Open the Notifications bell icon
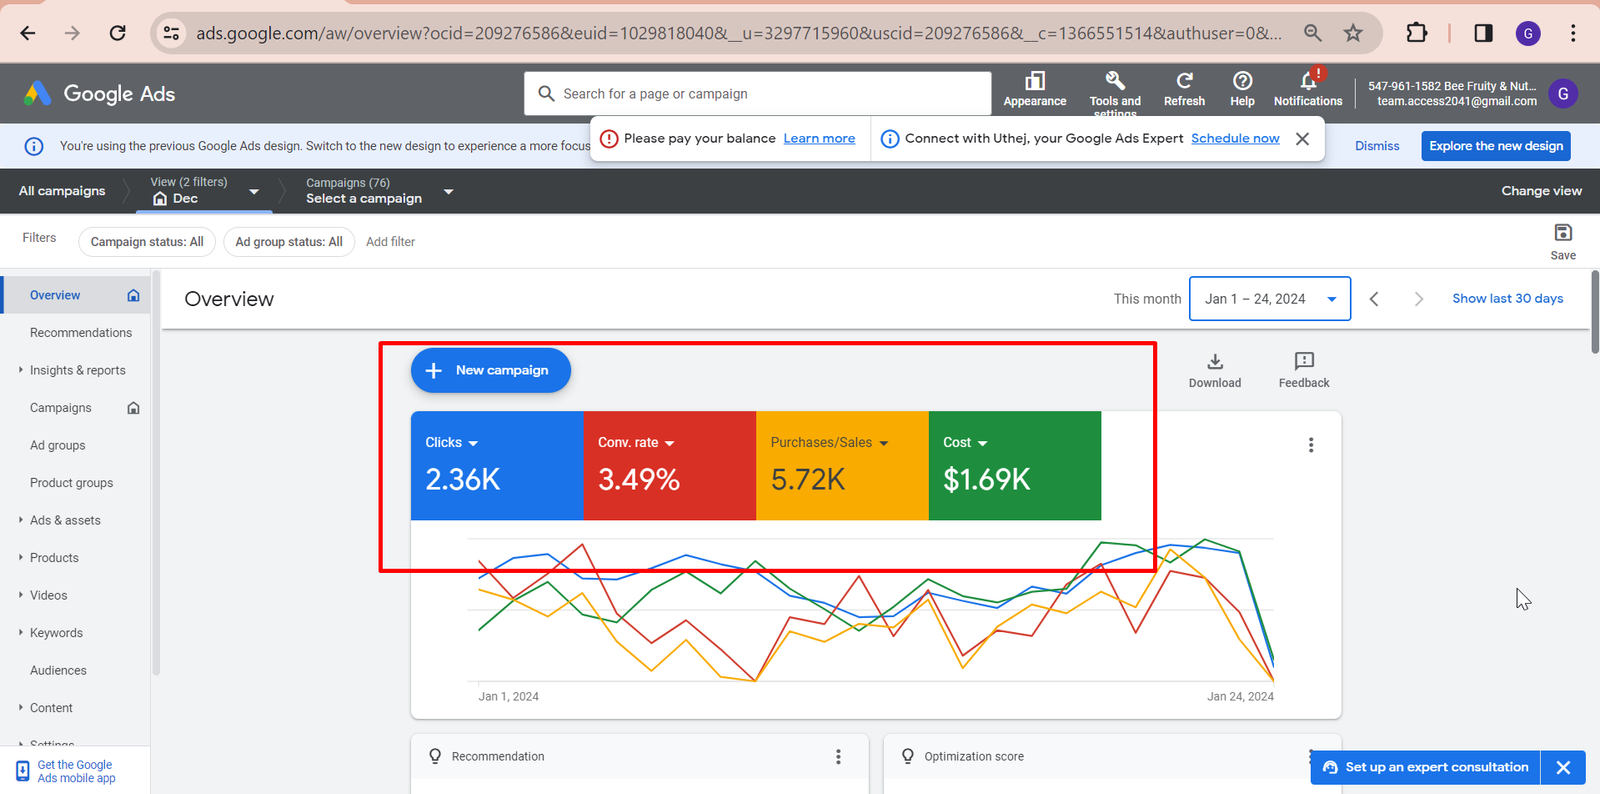Image resolution: width=1600 pixels, height=794 pixels. coord(1308,89)
